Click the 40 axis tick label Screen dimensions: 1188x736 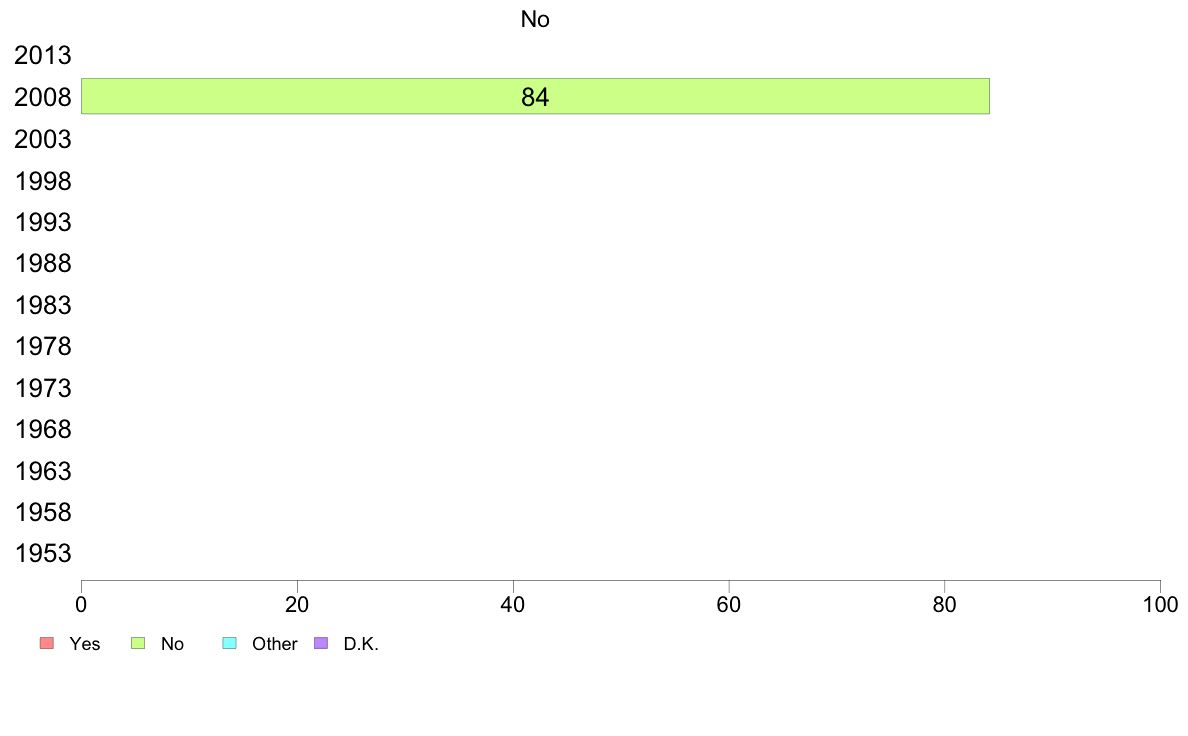click(513, 604)
